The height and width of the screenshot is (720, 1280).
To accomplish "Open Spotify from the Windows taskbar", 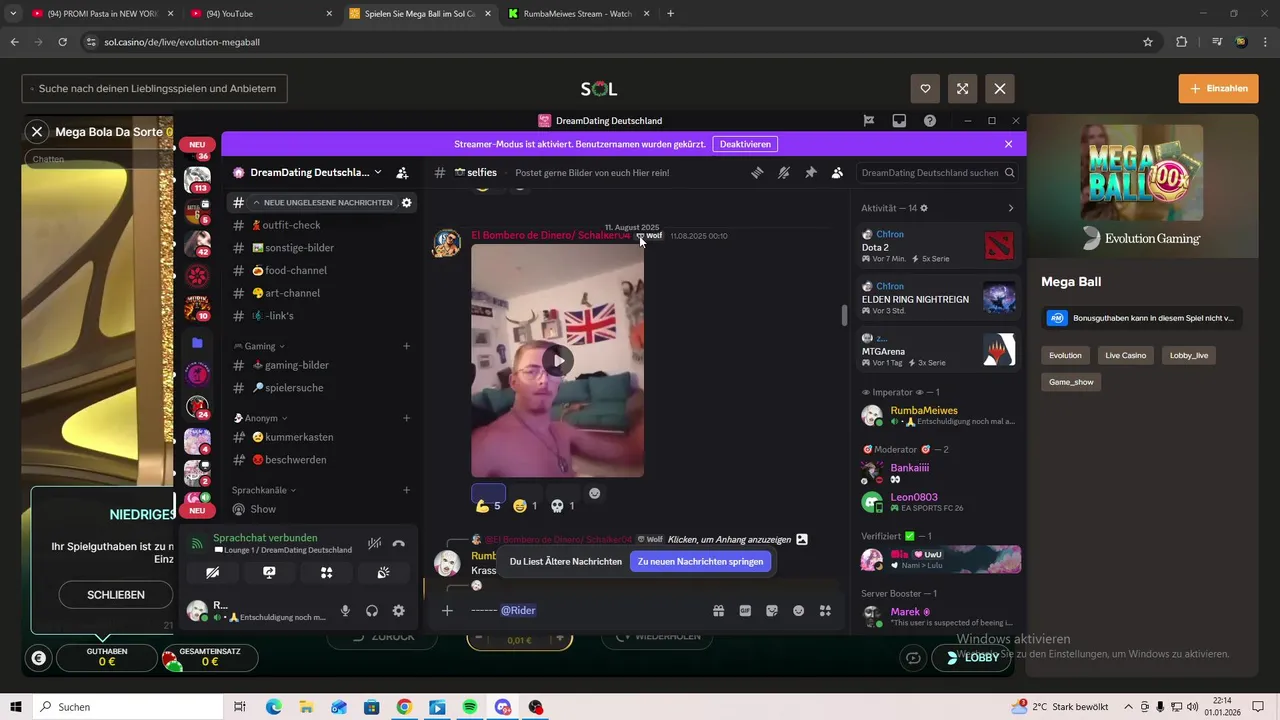I will tap(470, 707).
